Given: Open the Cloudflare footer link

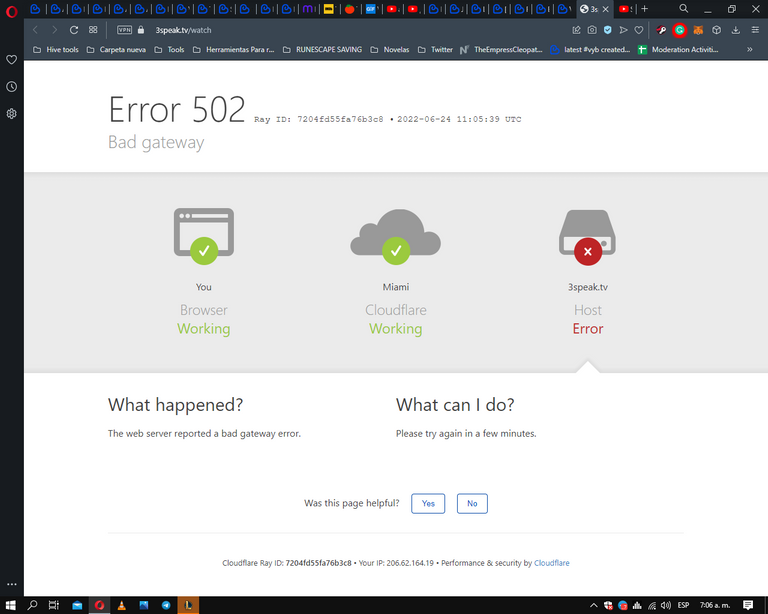Looking at the screenshot, I should [552, 563].
